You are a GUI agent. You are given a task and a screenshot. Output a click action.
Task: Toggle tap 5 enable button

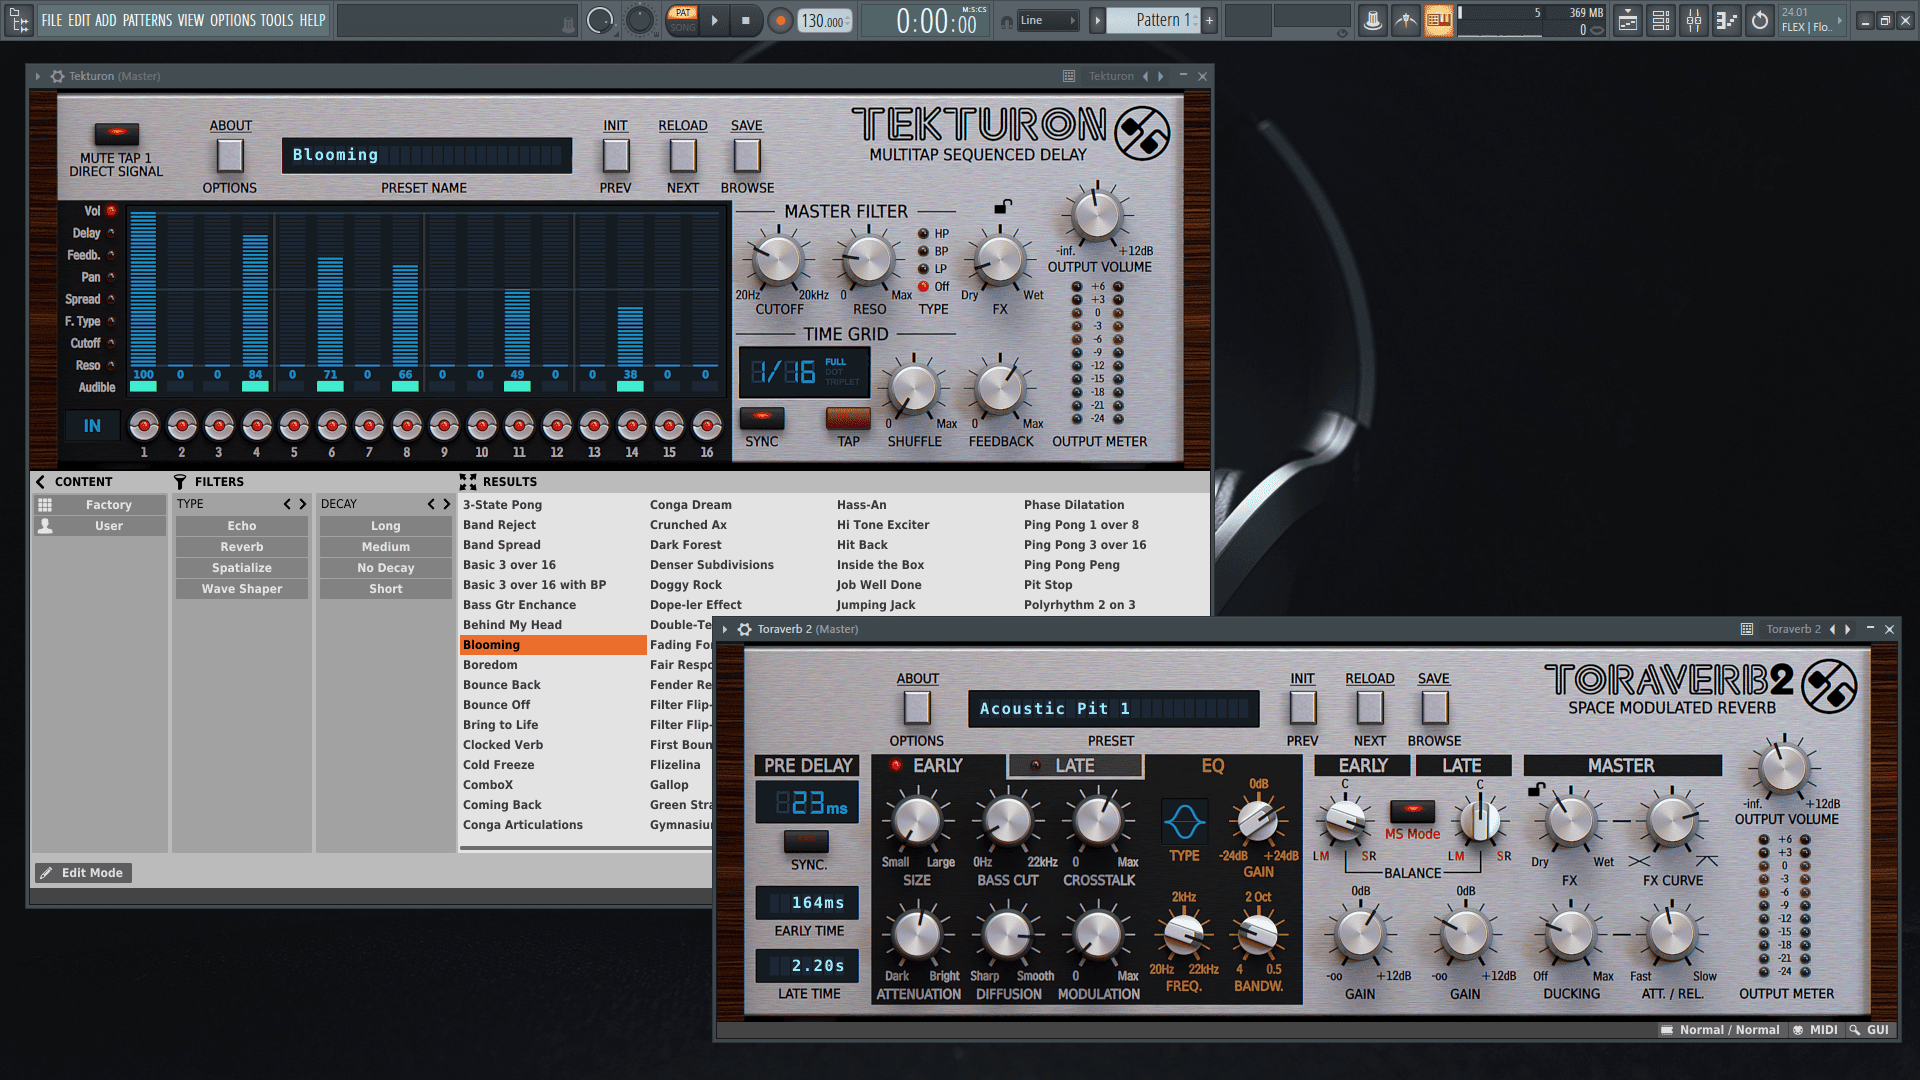pyautogui.click(x=294, y=427)
